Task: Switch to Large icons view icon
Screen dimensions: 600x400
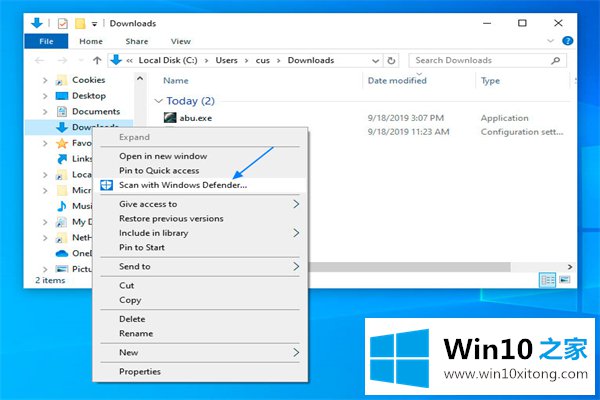Action: pos(564,280)
